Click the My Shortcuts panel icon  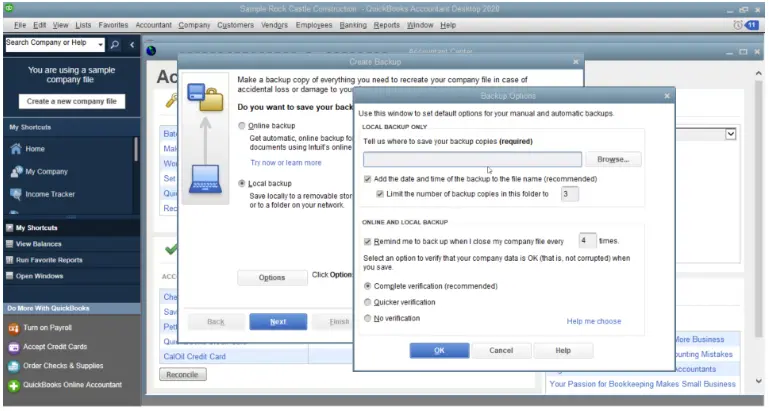9,228
